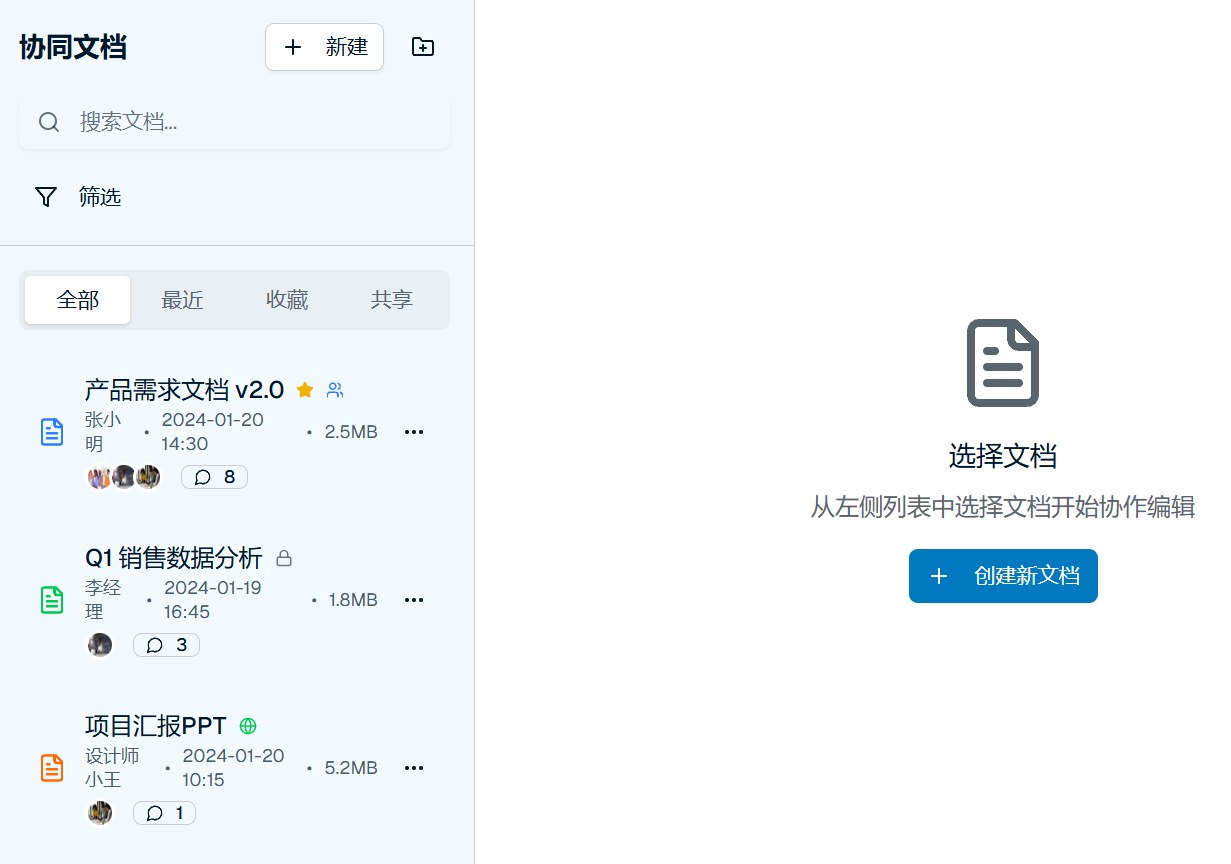Click the filter funnel icon
1231x864 pixels.
46,197
